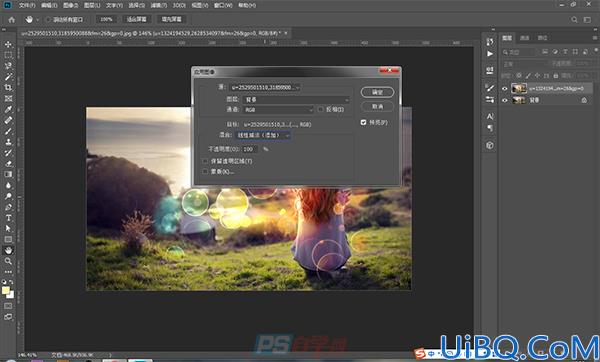Image resolution: width=600 pixels, height=362 pixels.
Task: Select the Eyedropper tool
Action: [x=8, y=109]
